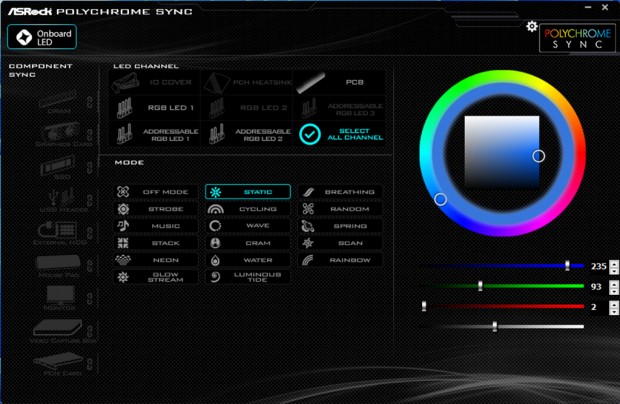Click the USB Header component icon
Screen dimensions: 620x404
tap(61, 197)
